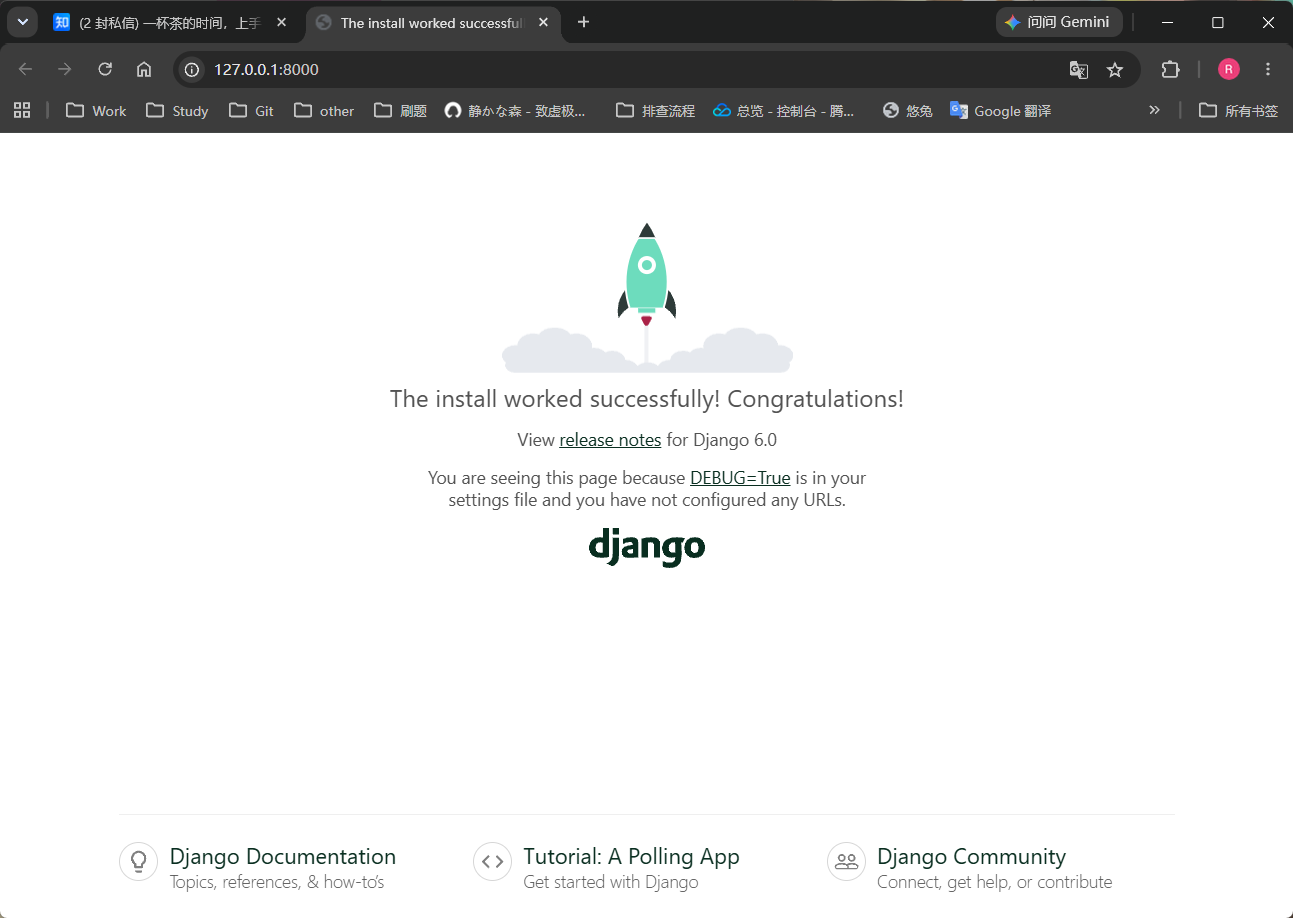Image resolution: width=1293 pixels, height=918 pixels.
Task: Bookmark this page with the star icon
Action: pos(1115,69)
